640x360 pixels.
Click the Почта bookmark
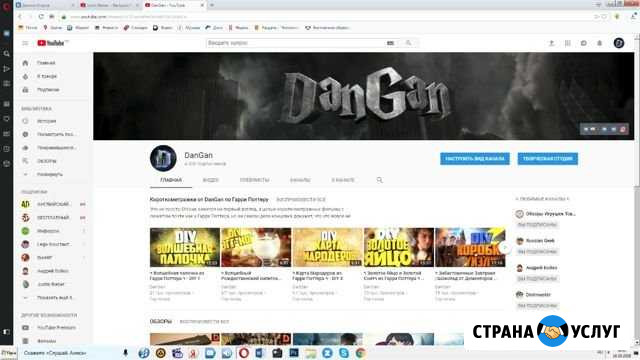pos(28,28)
